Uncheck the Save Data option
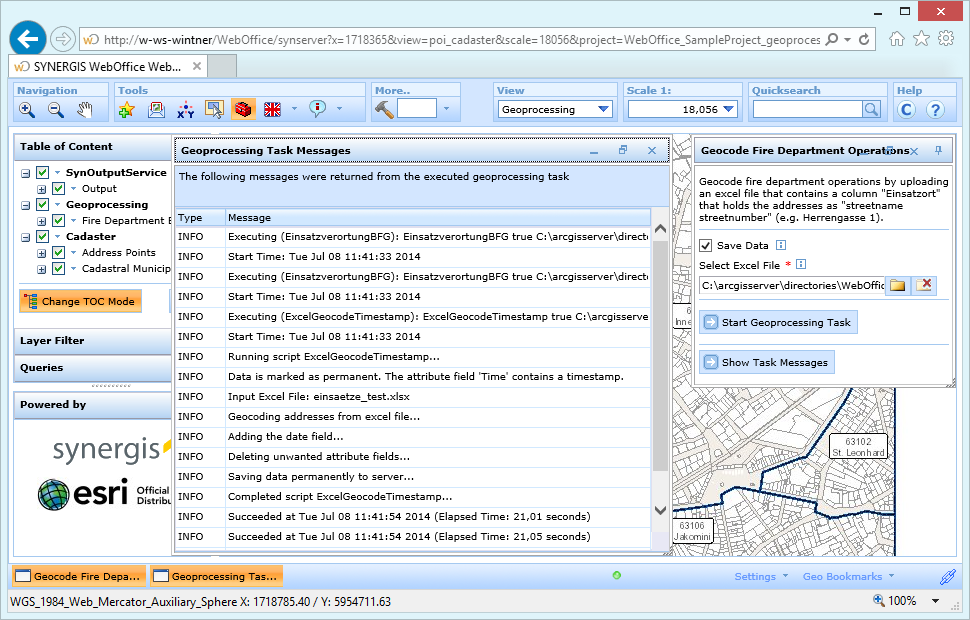The width and height of the screenshot is (970, 620). click(706, 245)
